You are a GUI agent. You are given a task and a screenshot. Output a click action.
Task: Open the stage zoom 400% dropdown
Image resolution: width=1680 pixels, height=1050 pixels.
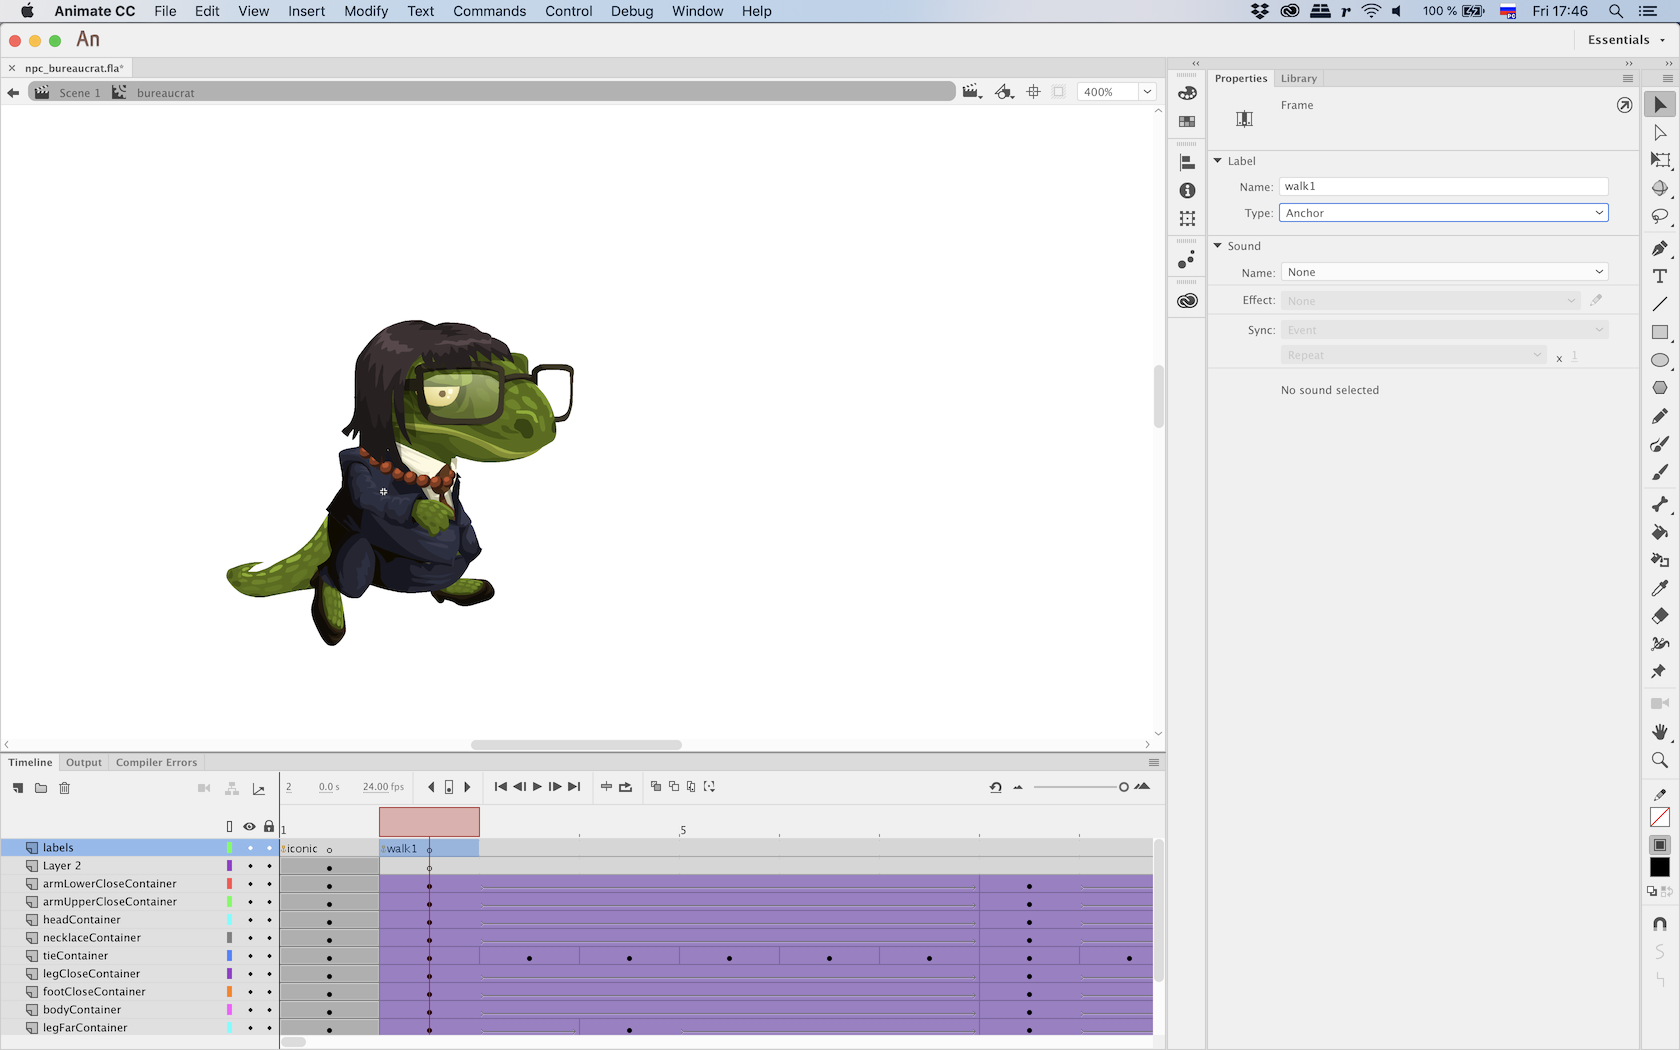coord(1147,92)
